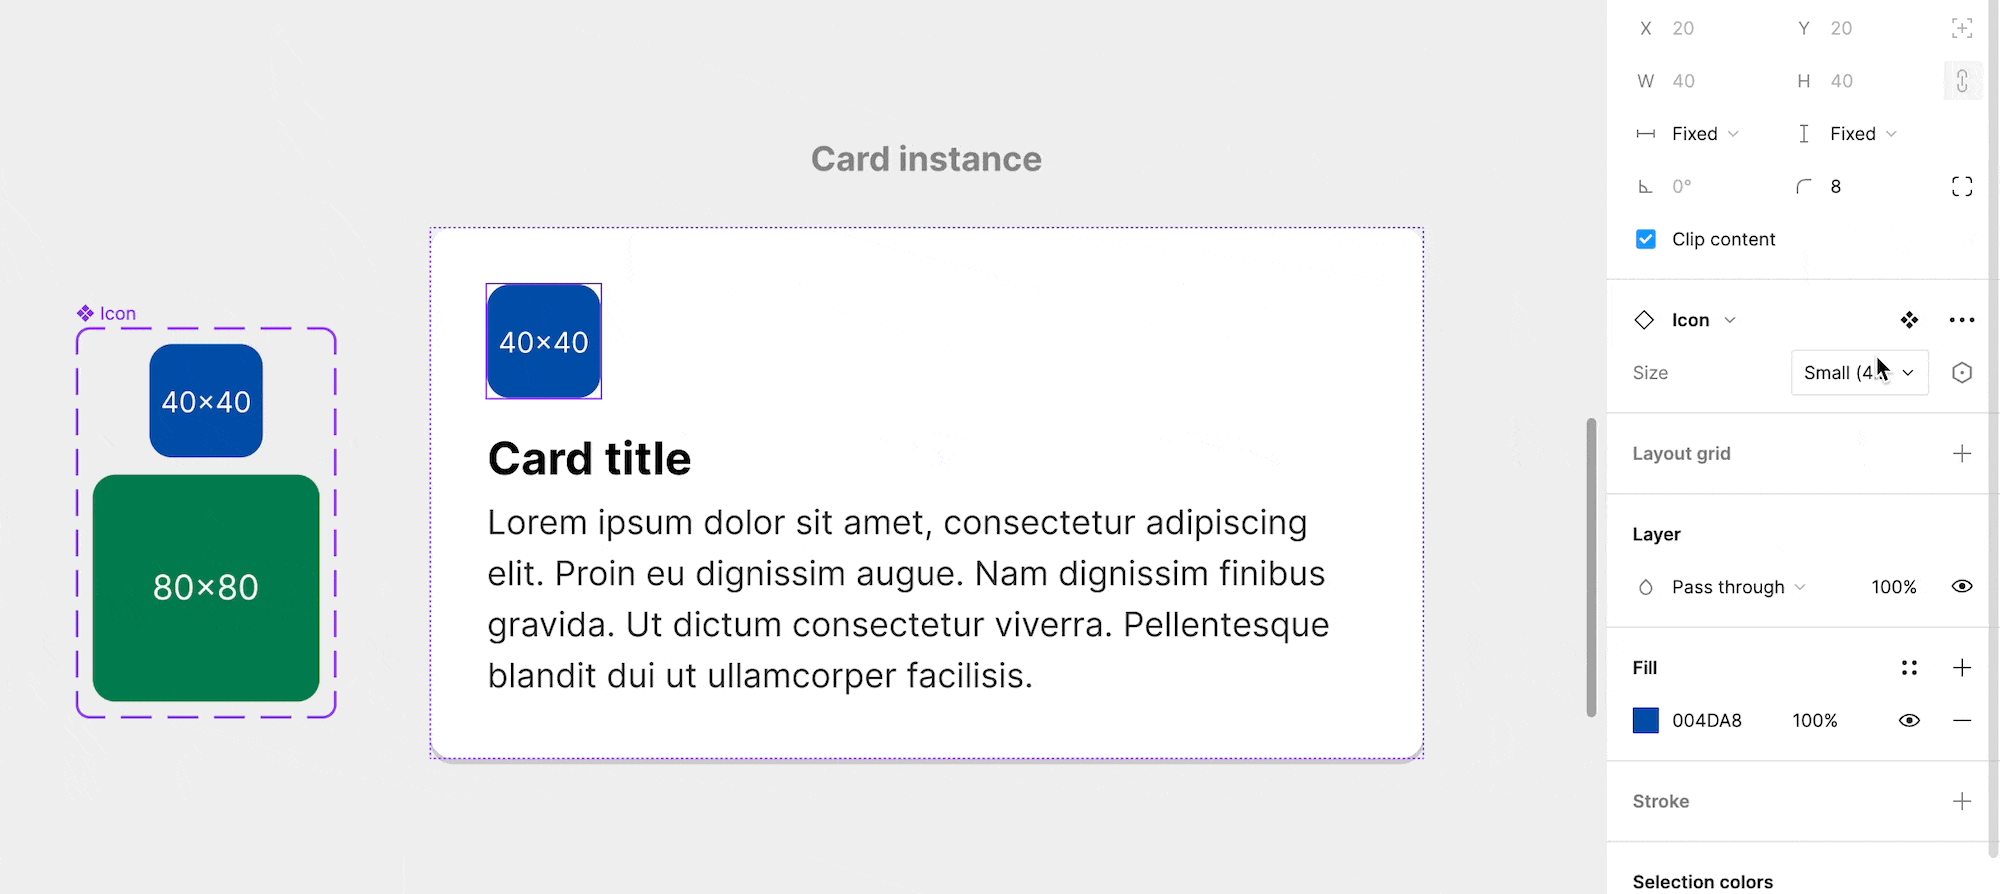The image size is (2000, 894).
Task: Uncheck the Clip content checkbox
Action: [x=1645, y=239]
